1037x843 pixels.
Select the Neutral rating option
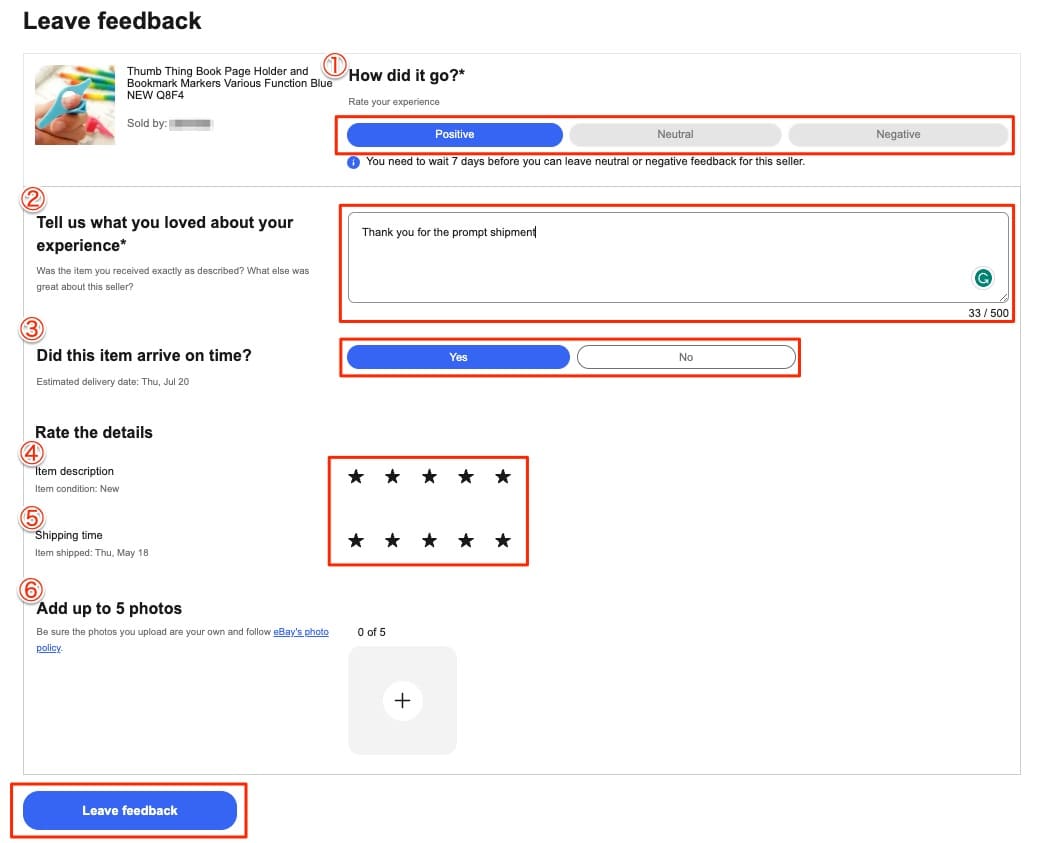675,134
